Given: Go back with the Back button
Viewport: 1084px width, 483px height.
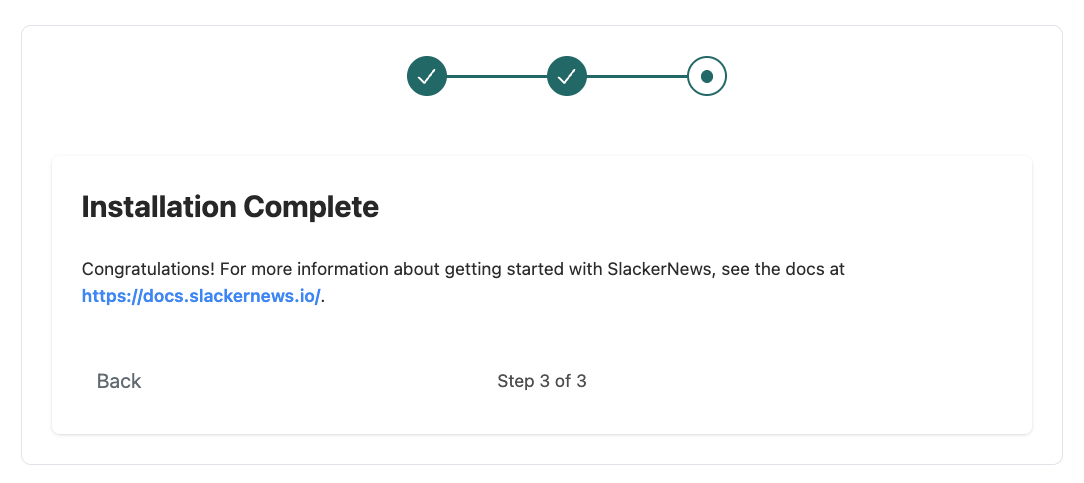Looking at the screenshot, I should pyautogui.click(x=119, y=381).
